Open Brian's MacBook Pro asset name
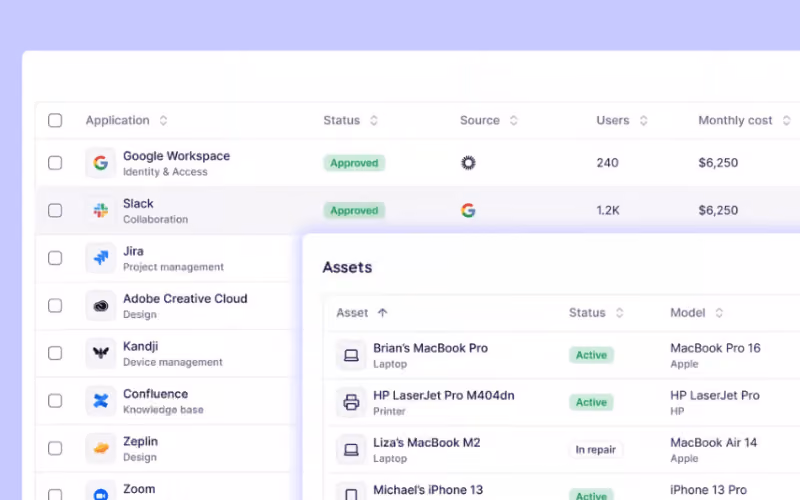 [x=431, y=348]
